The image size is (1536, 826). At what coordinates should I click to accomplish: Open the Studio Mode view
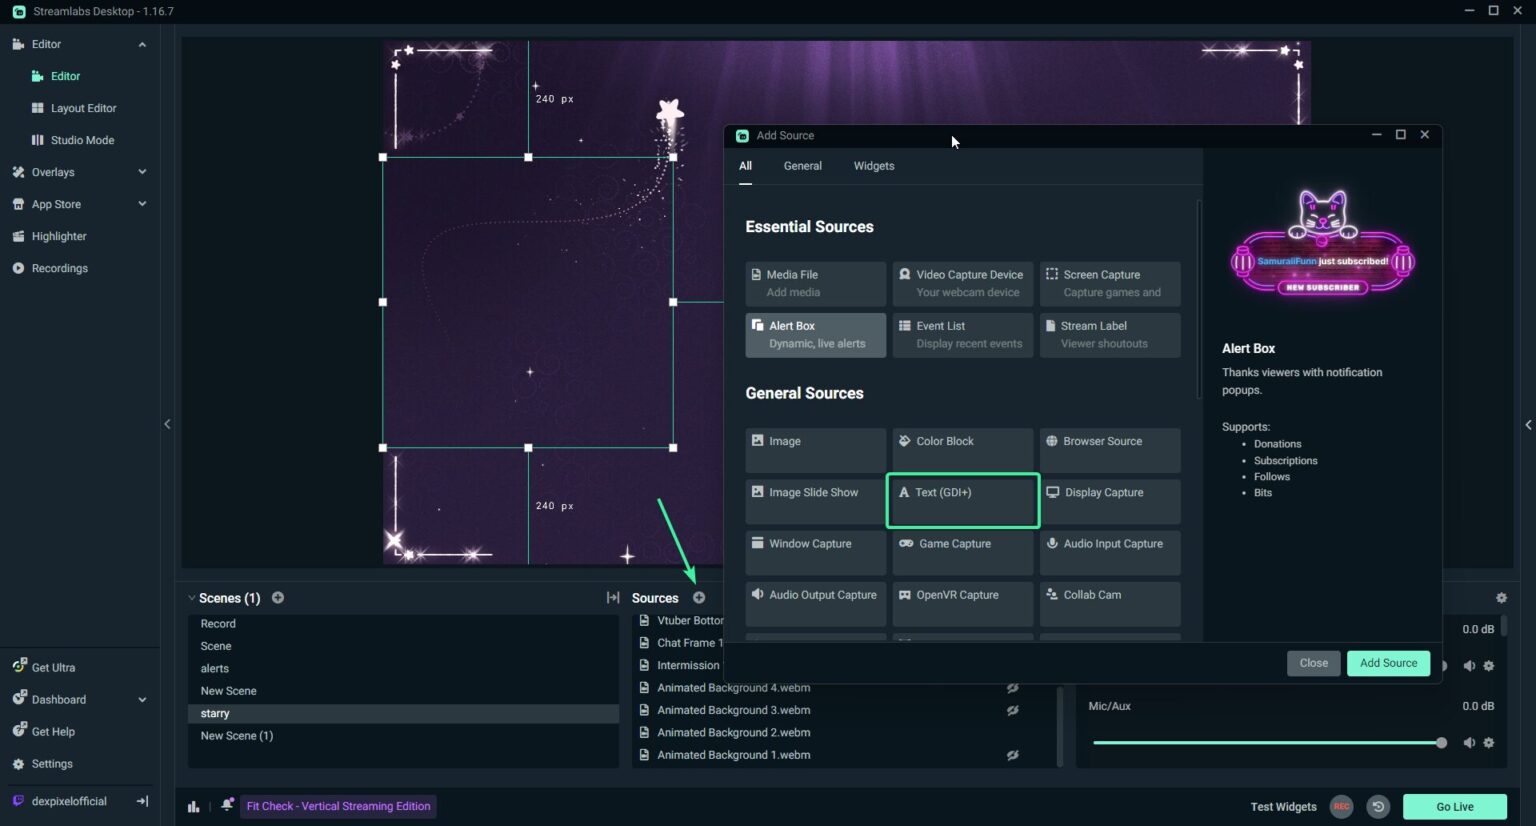click(82, 140)
